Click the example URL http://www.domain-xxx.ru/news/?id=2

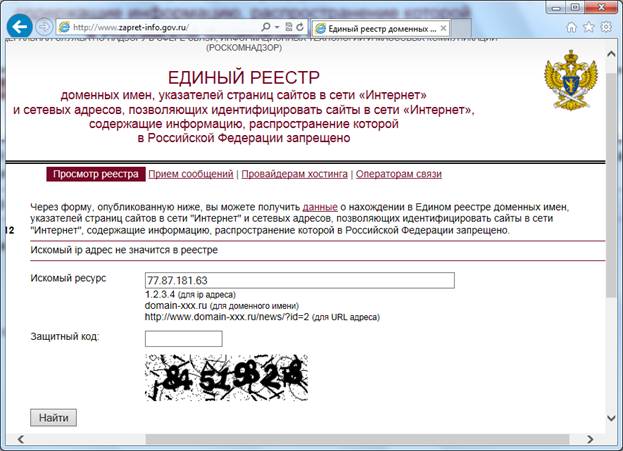click(227, 317)
